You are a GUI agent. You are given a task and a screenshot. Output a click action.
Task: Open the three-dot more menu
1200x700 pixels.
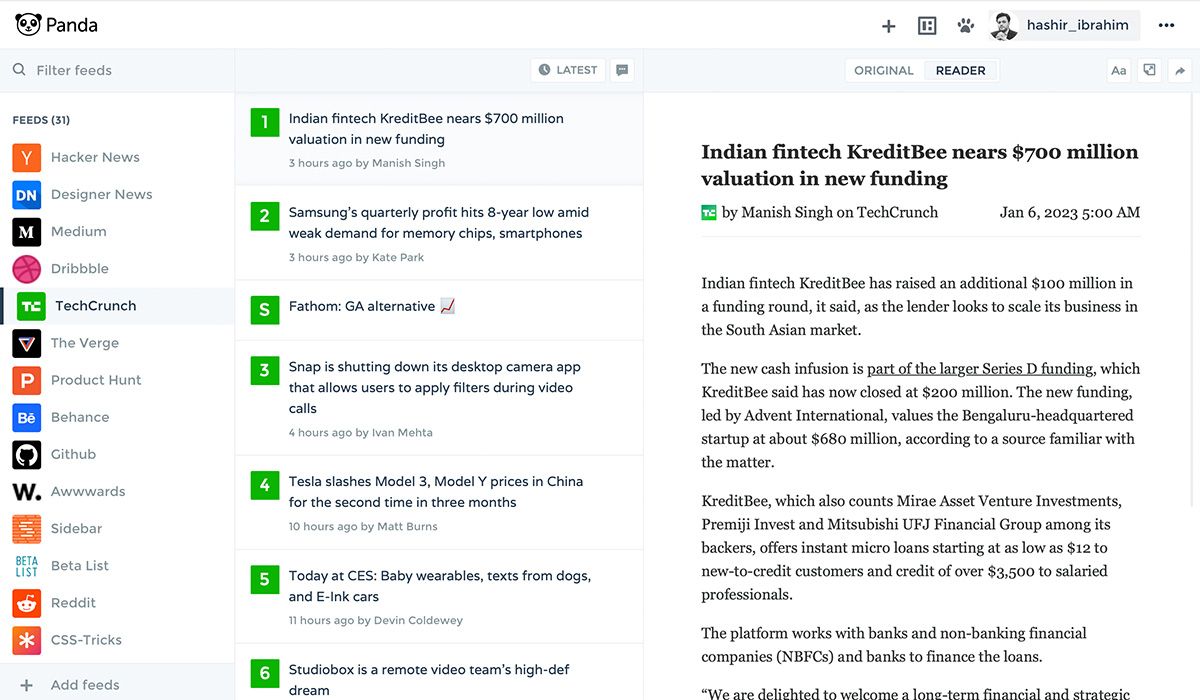click(1166, 26)
